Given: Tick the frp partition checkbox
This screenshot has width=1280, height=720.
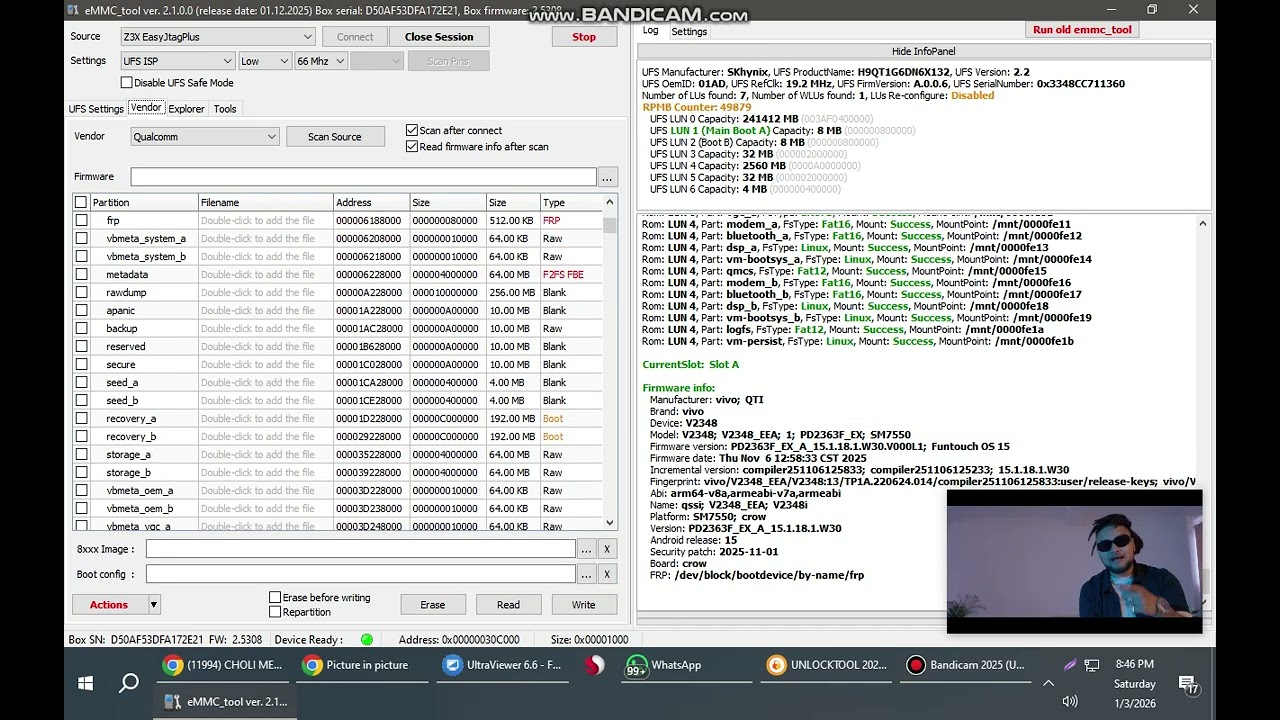Looking at the screenshot, I should tap(81, 220).
